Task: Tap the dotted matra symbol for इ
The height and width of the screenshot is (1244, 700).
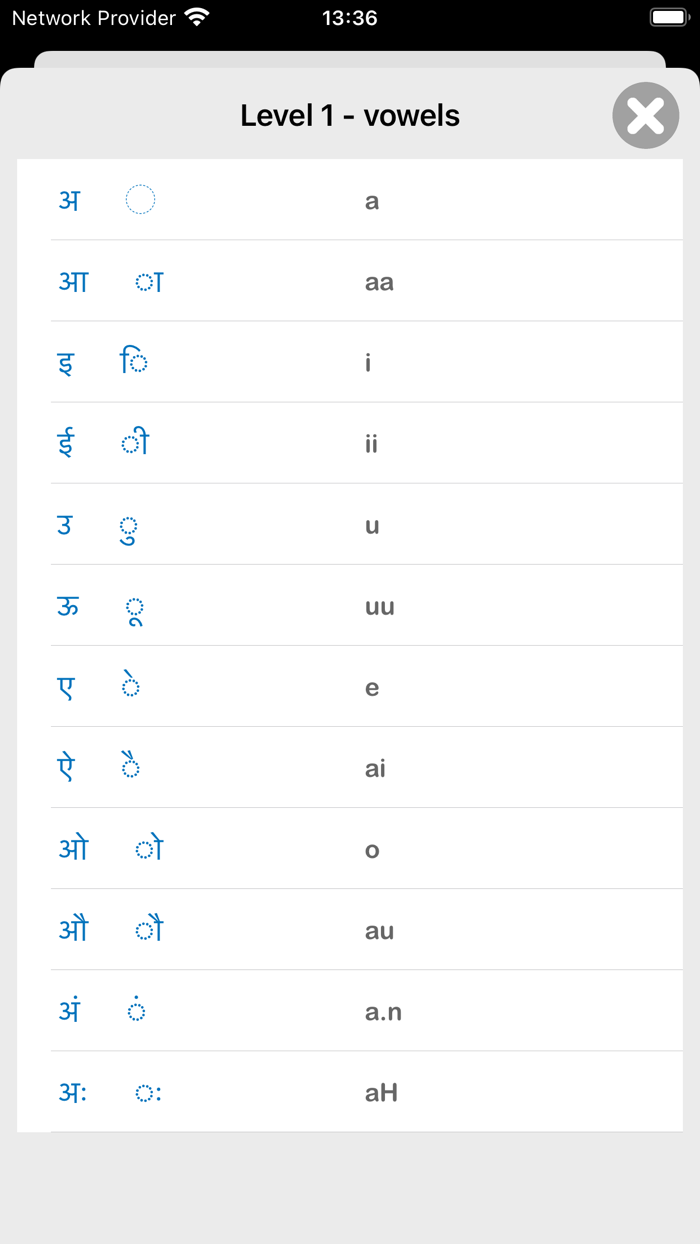Action: point(135,362)
